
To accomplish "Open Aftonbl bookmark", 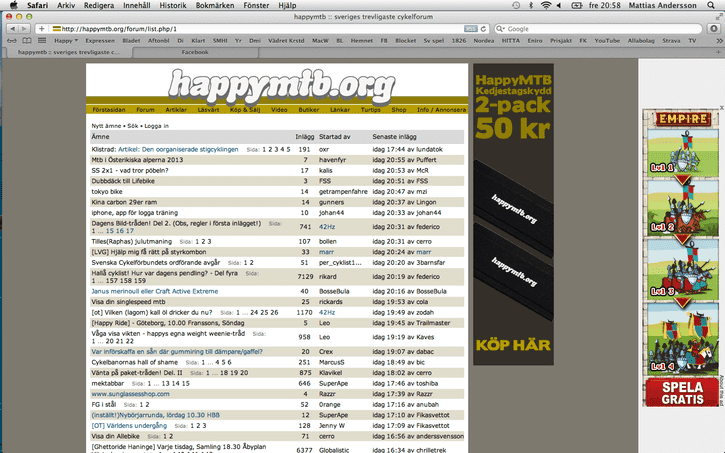I will click(x=159, y=41).
